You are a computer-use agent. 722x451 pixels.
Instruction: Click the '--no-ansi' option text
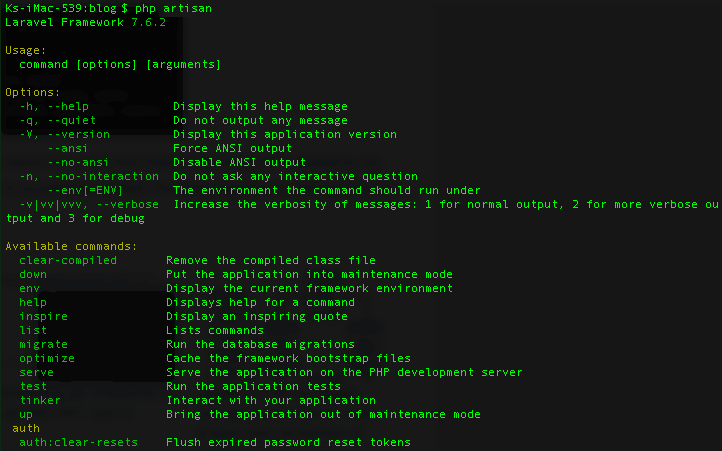pos(79,162)
